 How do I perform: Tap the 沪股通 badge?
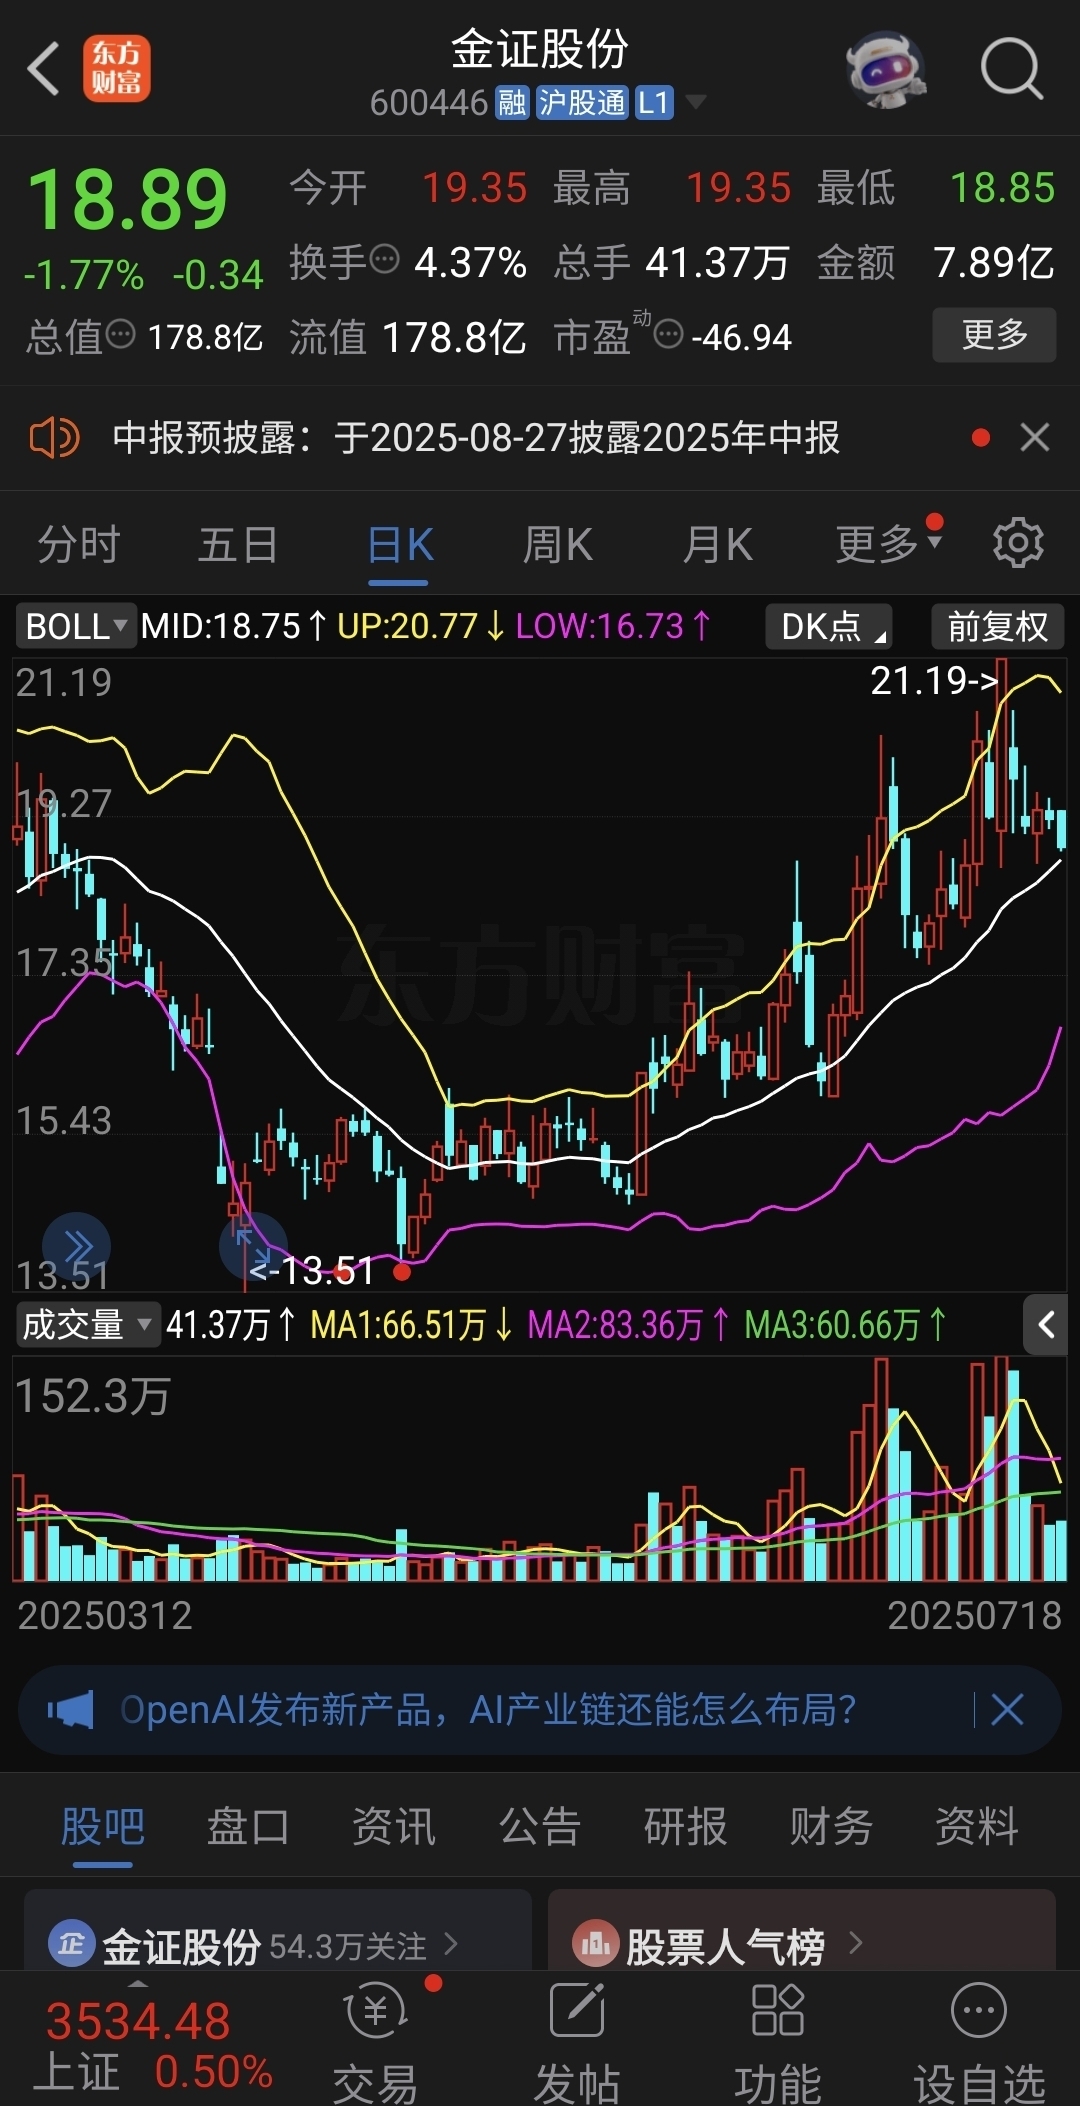pyautogui.click(x=581, y=102)
